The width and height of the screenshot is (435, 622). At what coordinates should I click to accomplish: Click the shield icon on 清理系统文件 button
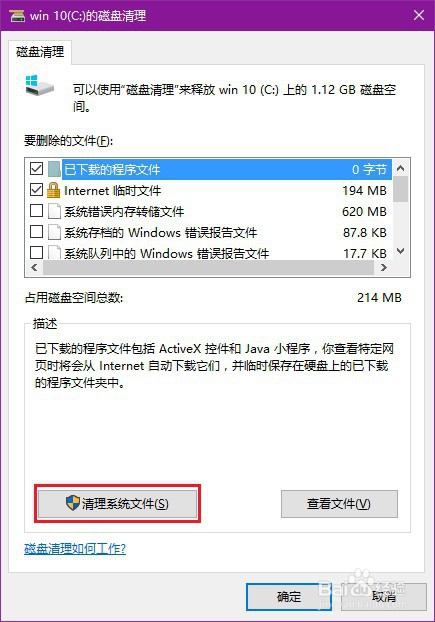pos(73,503)
